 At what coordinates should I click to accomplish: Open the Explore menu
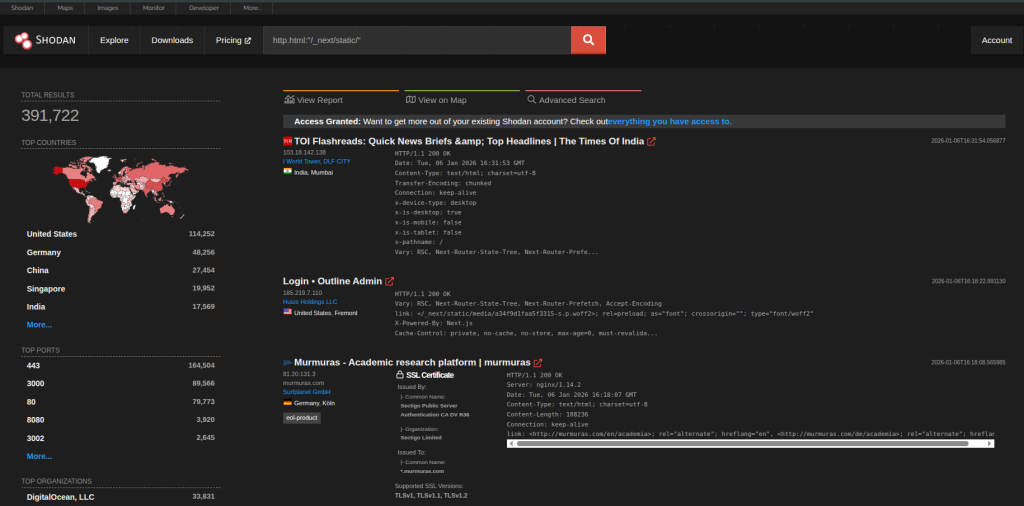point(114,40)
